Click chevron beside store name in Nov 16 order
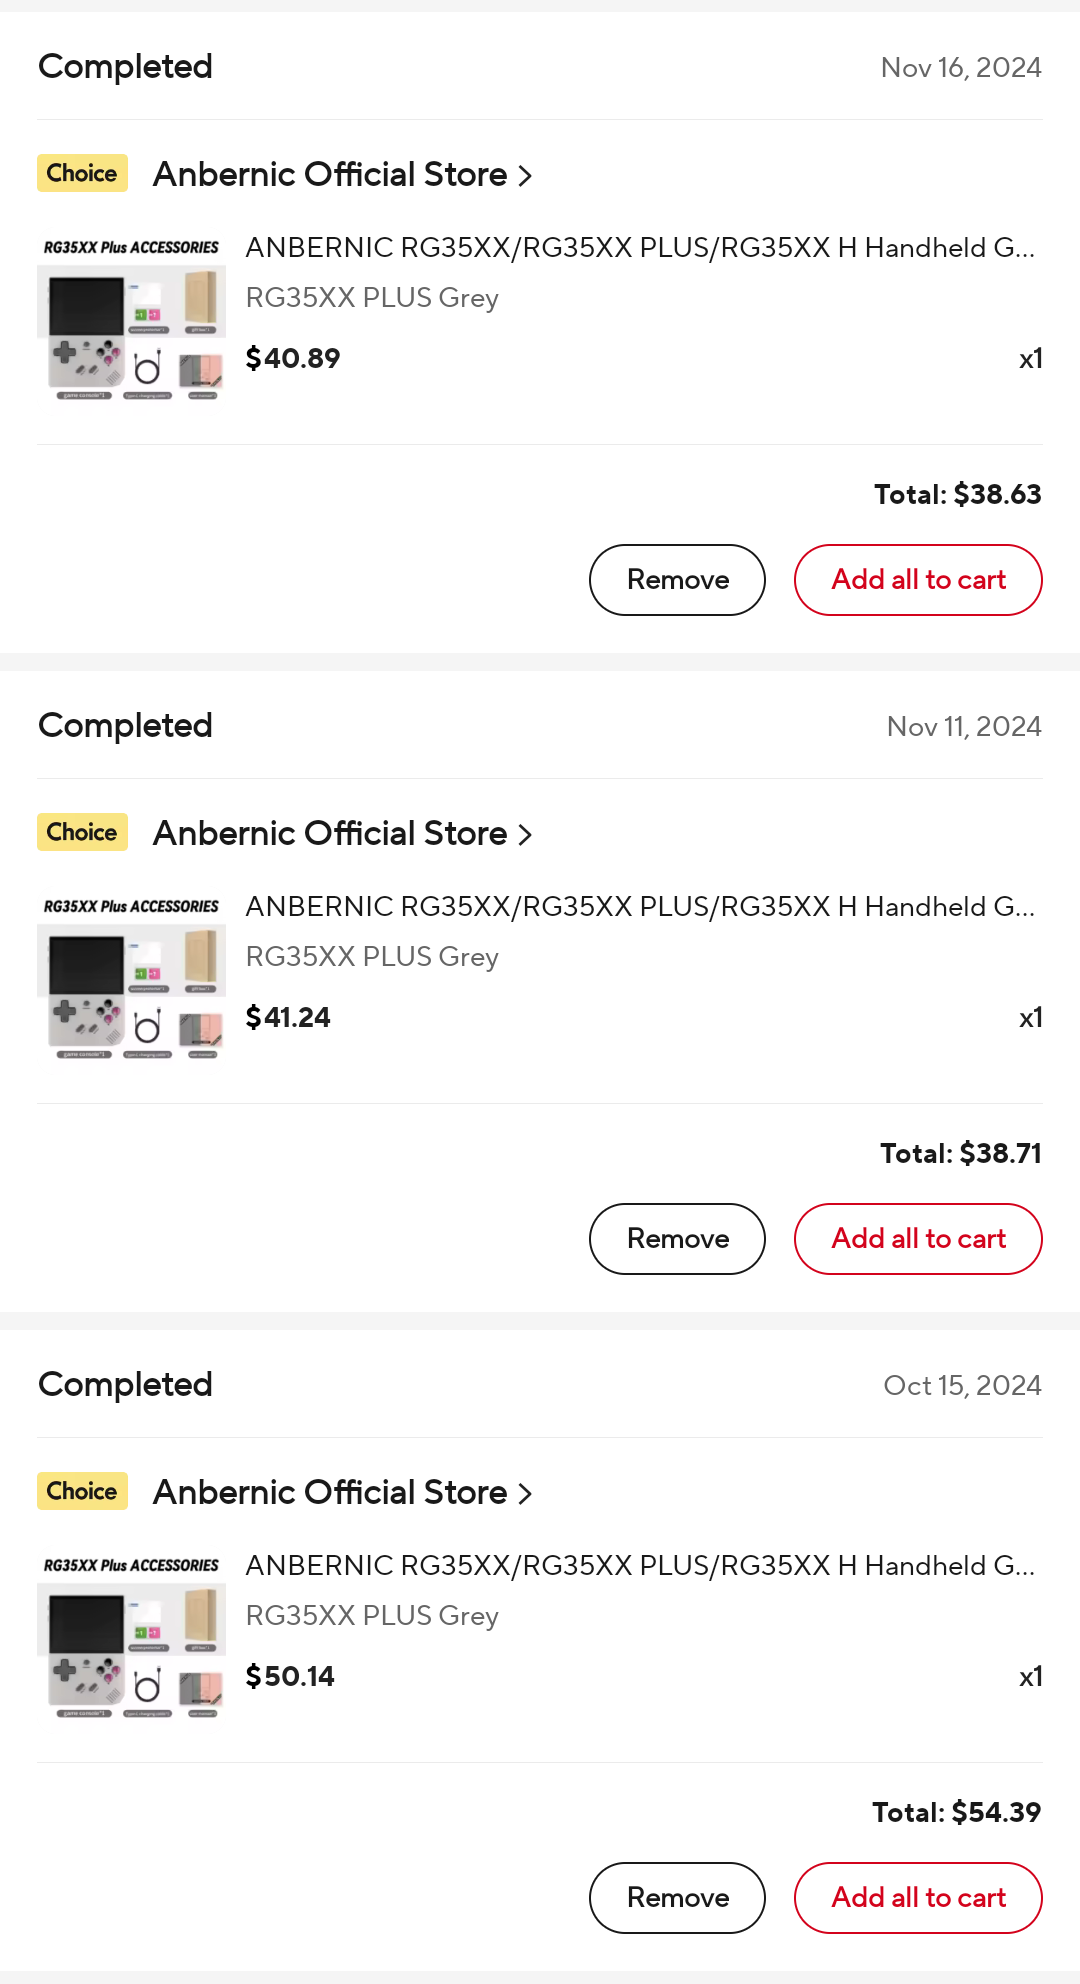The image size is (1080, 1984). point(525,176)
